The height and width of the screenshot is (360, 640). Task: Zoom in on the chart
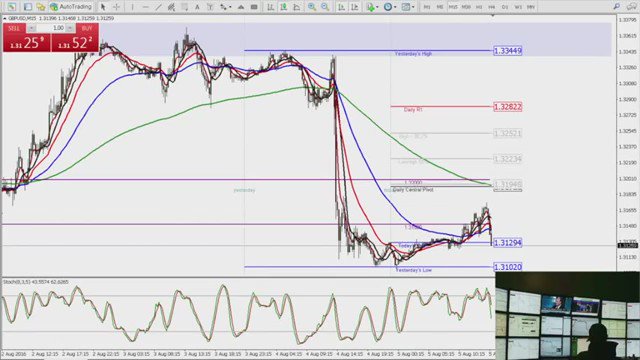[x=312, y=7]
